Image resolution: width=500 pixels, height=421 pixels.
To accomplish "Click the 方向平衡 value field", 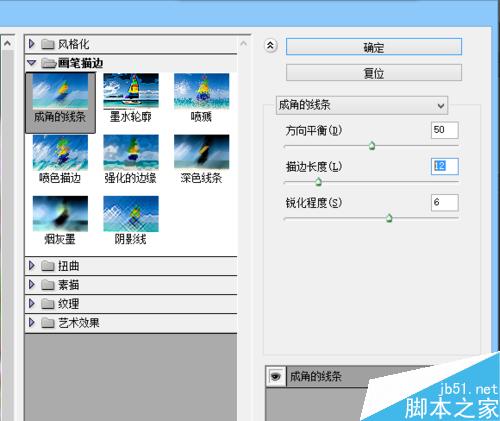I will [x=445, y=130].
